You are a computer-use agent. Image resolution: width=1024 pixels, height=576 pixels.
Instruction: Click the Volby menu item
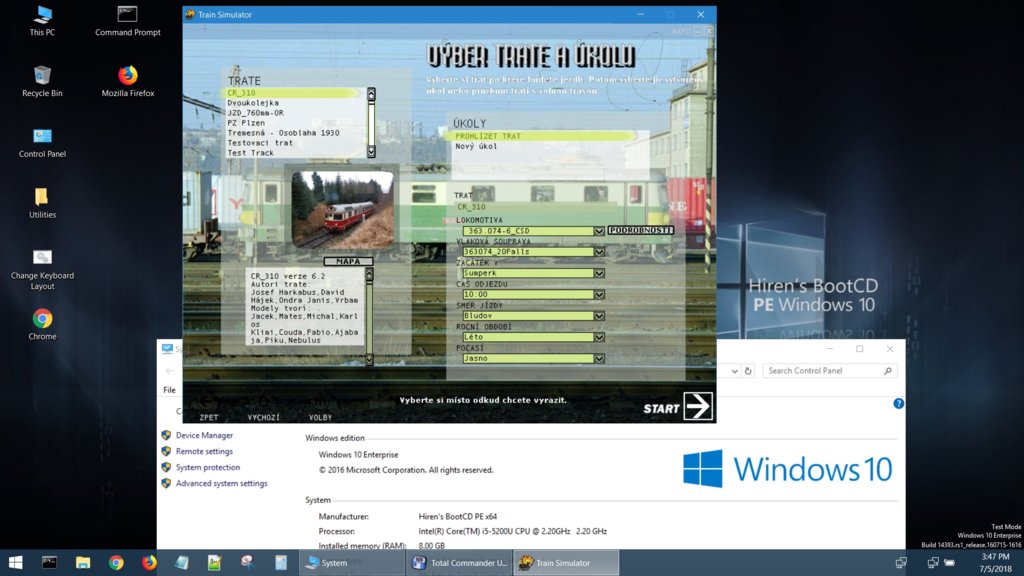pyautogui.click(x=320, y=417)
